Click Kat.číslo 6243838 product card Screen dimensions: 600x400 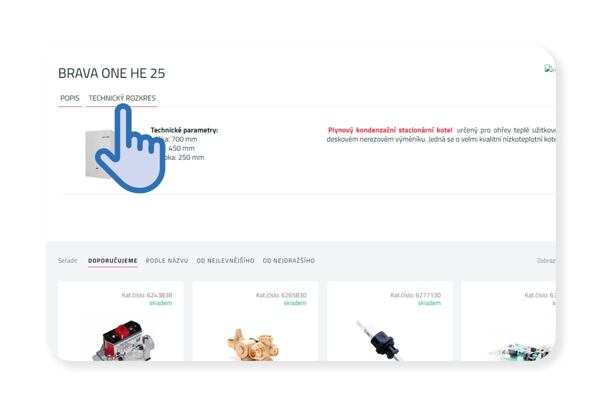coord(121,321)
